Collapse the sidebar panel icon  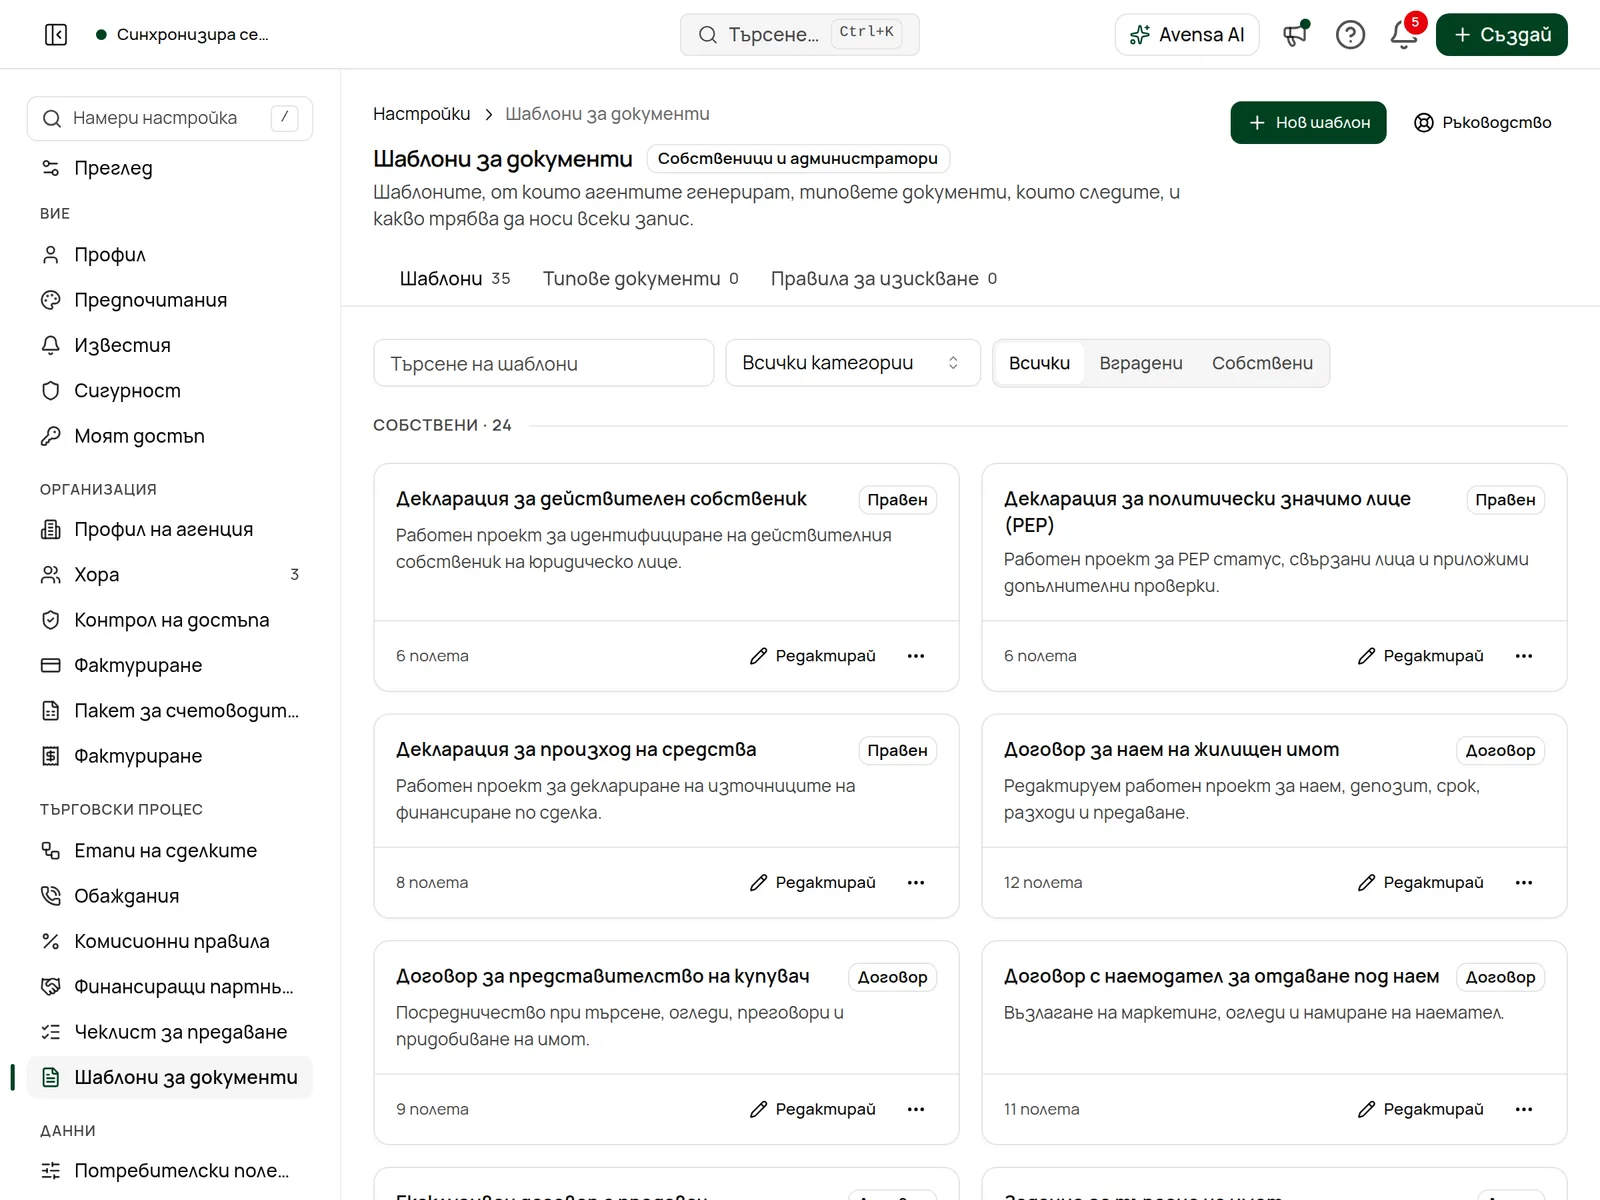pos(56,35)
